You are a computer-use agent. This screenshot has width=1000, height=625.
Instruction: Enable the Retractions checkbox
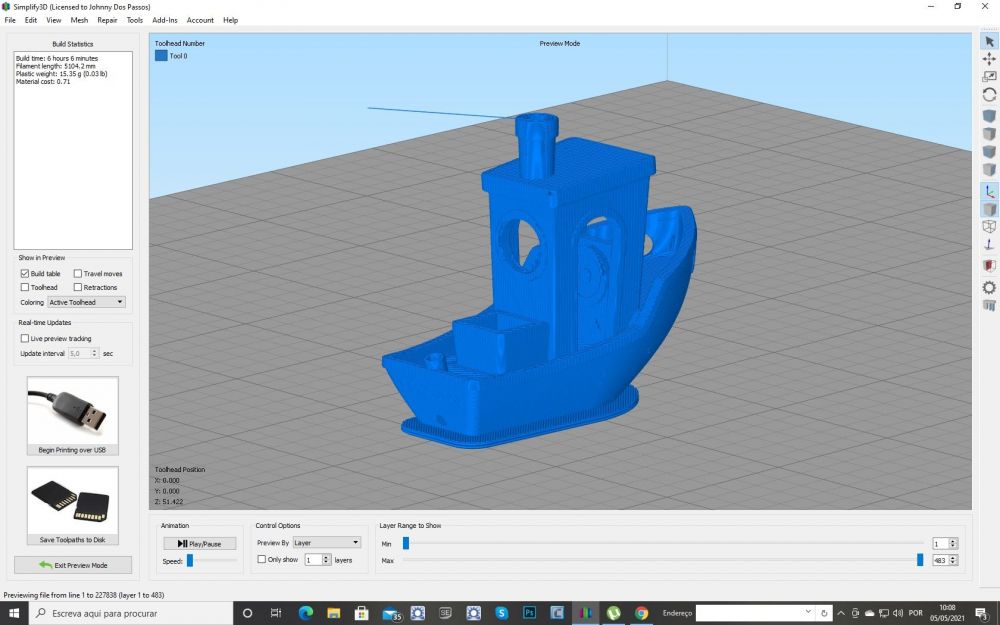pos(78,287)
